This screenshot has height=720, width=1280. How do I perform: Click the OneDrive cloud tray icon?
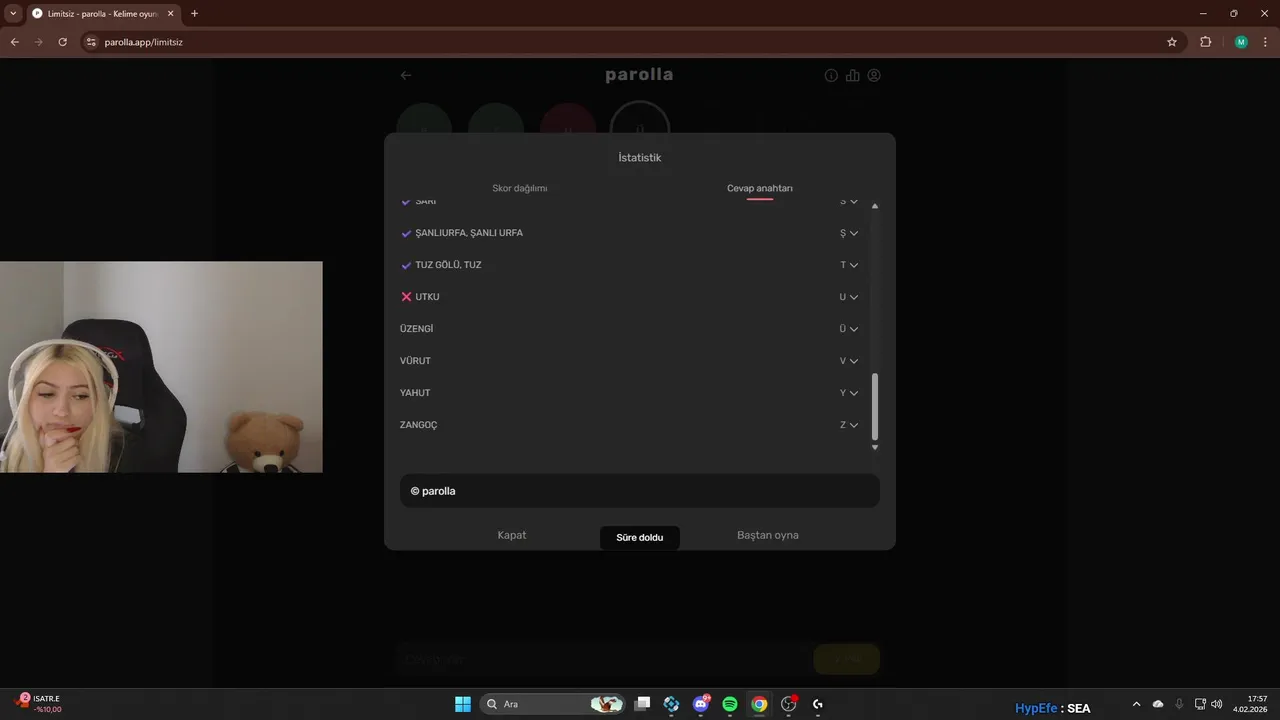pyautogui.click(x=1158, y=704)
